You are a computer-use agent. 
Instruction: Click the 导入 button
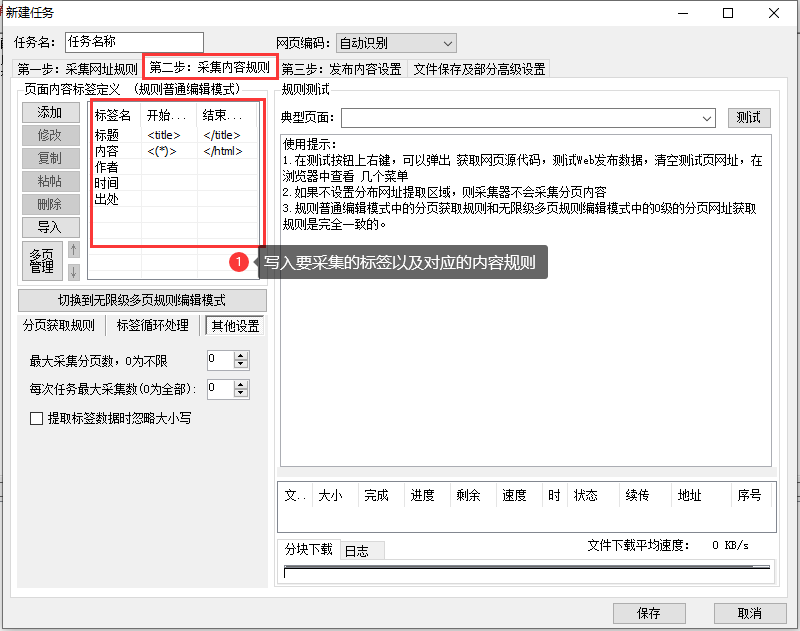coord(51,227)
